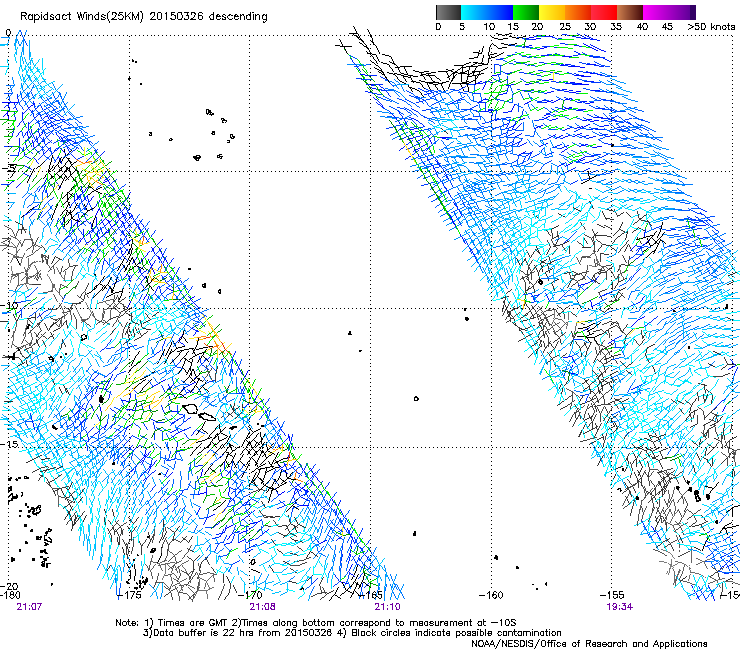Screen dimensions: 740x650
Task: Click the legend label '45'
Action: (667, 27)
